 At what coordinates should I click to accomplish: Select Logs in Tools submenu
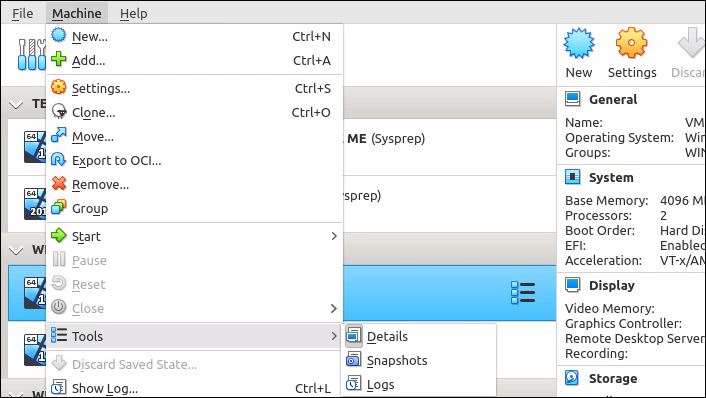tap(420, 384)
